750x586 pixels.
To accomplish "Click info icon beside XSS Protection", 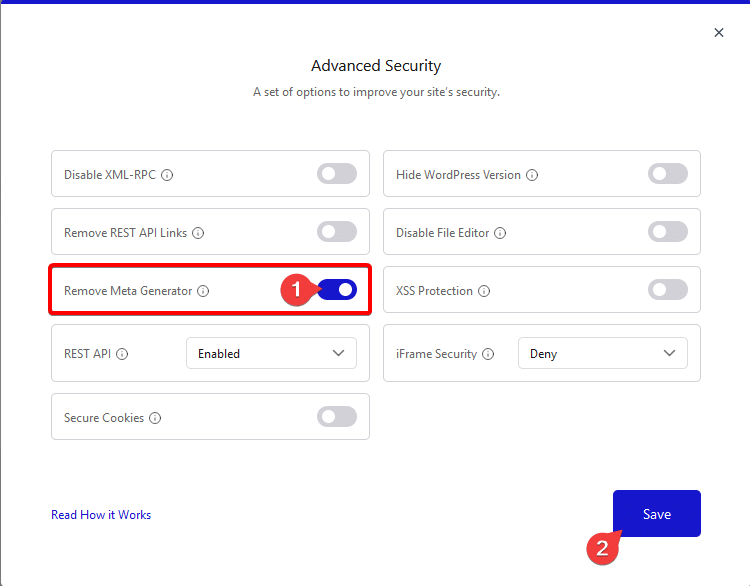I will tap(484, 291).
